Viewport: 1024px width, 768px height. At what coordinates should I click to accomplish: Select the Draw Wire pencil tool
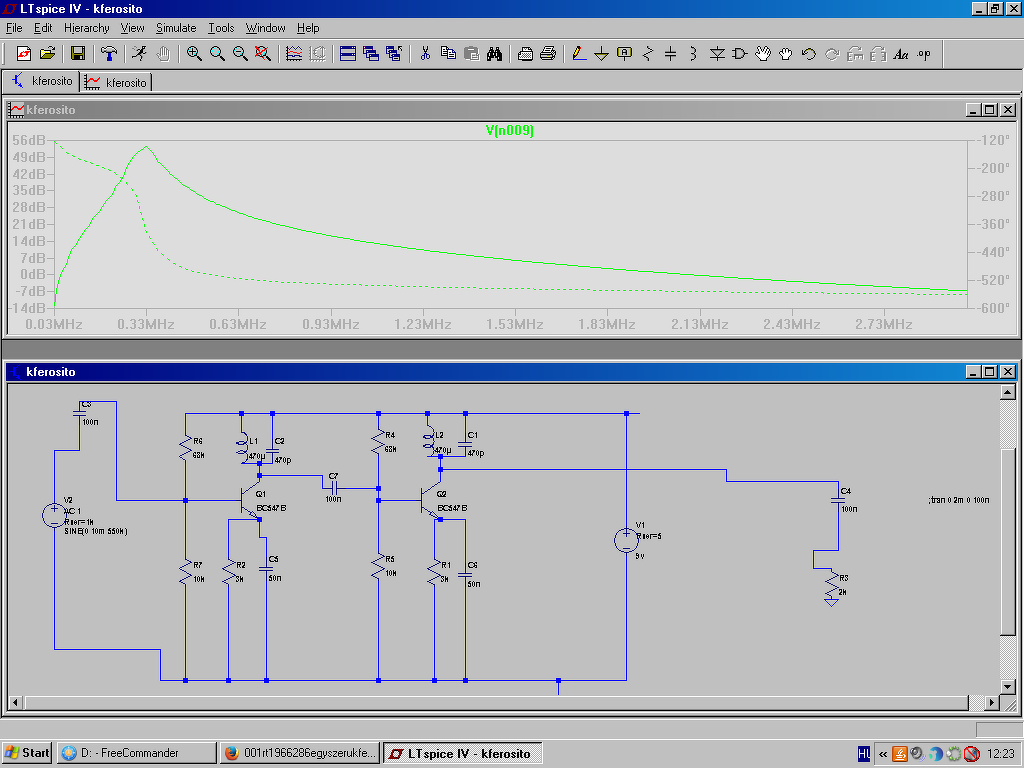pyautogui.click(x=578, y=54)
